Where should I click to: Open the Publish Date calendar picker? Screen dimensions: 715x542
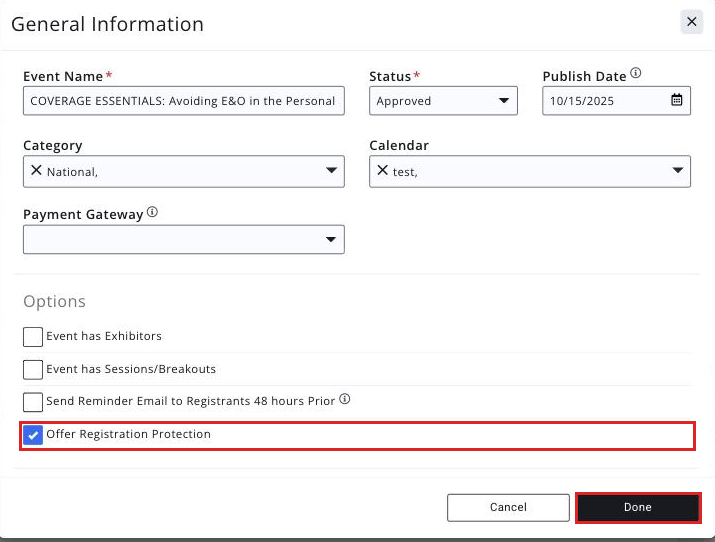(676, 100)
